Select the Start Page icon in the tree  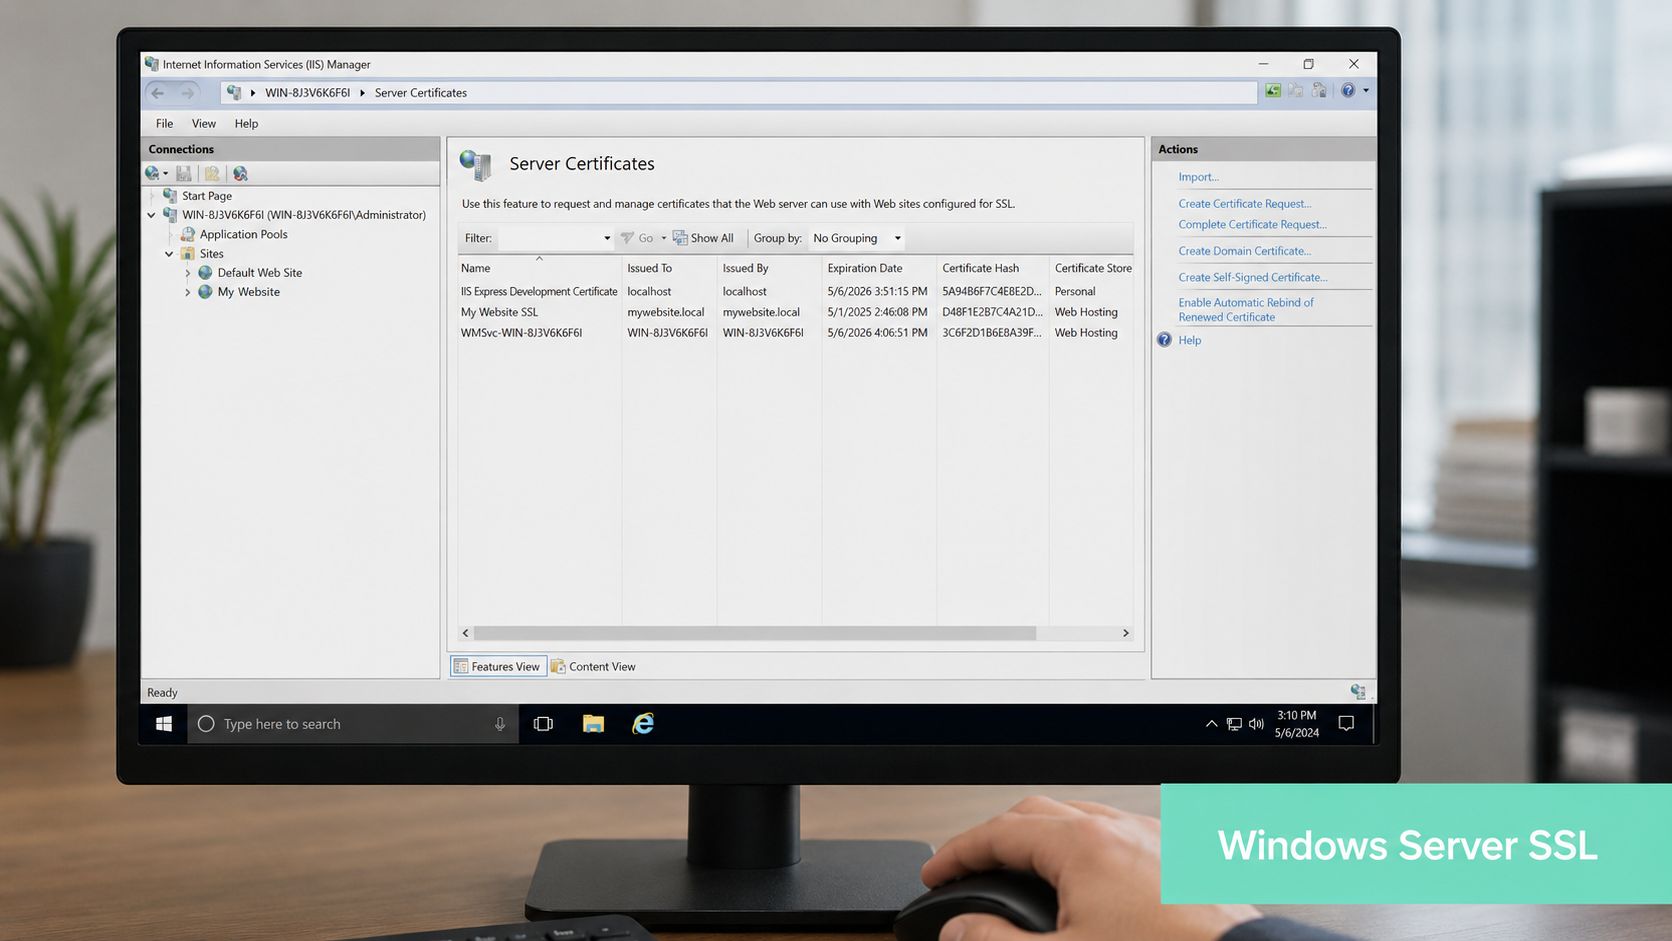click(170, 196)
